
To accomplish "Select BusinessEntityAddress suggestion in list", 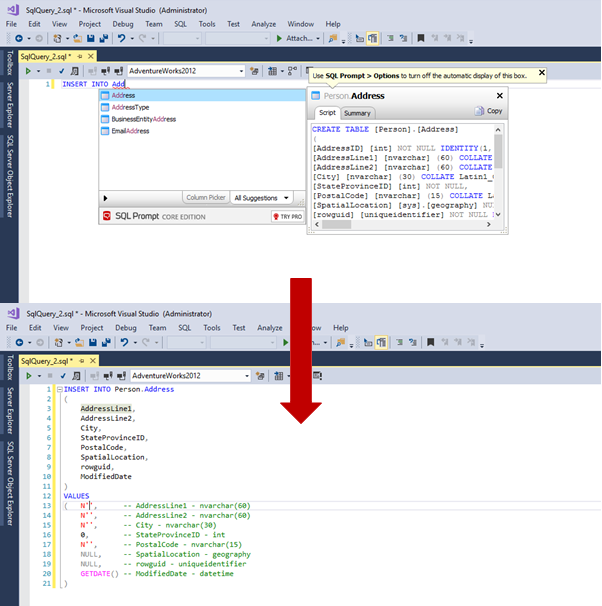I will (x=202, y=119).
